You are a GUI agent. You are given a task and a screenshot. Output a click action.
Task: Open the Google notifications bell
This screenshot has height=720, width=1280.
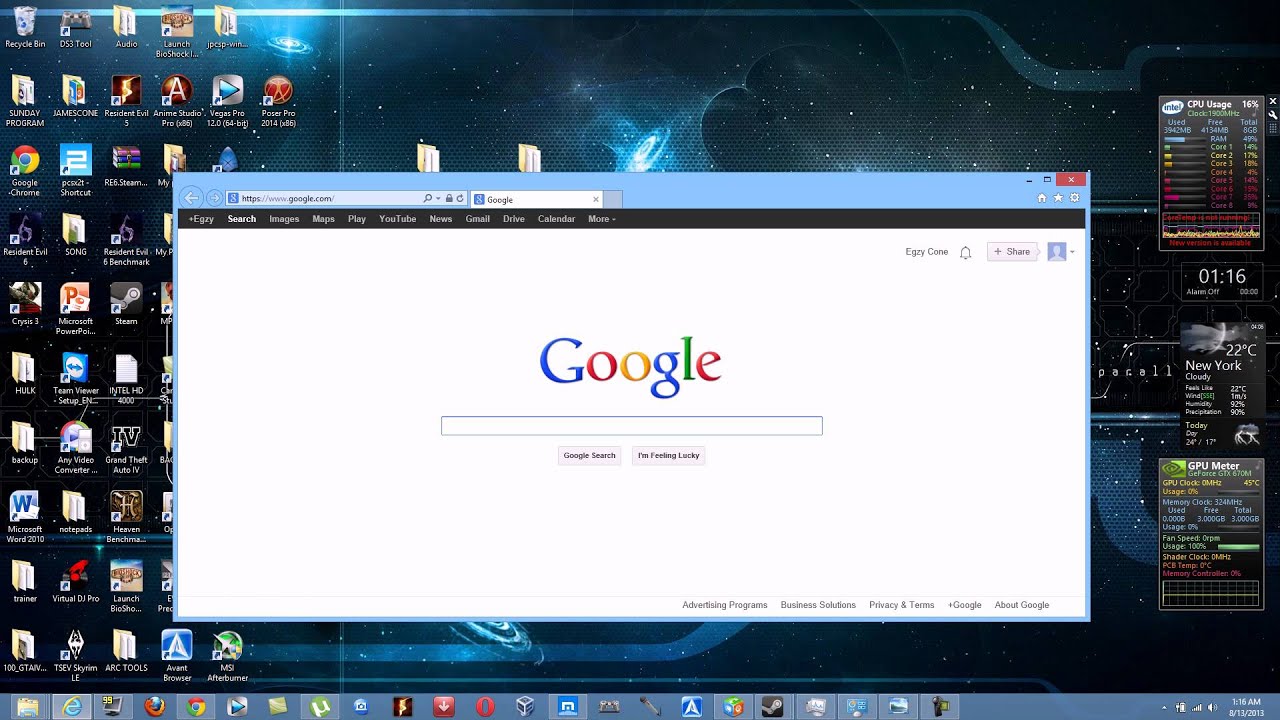point(965,252)
